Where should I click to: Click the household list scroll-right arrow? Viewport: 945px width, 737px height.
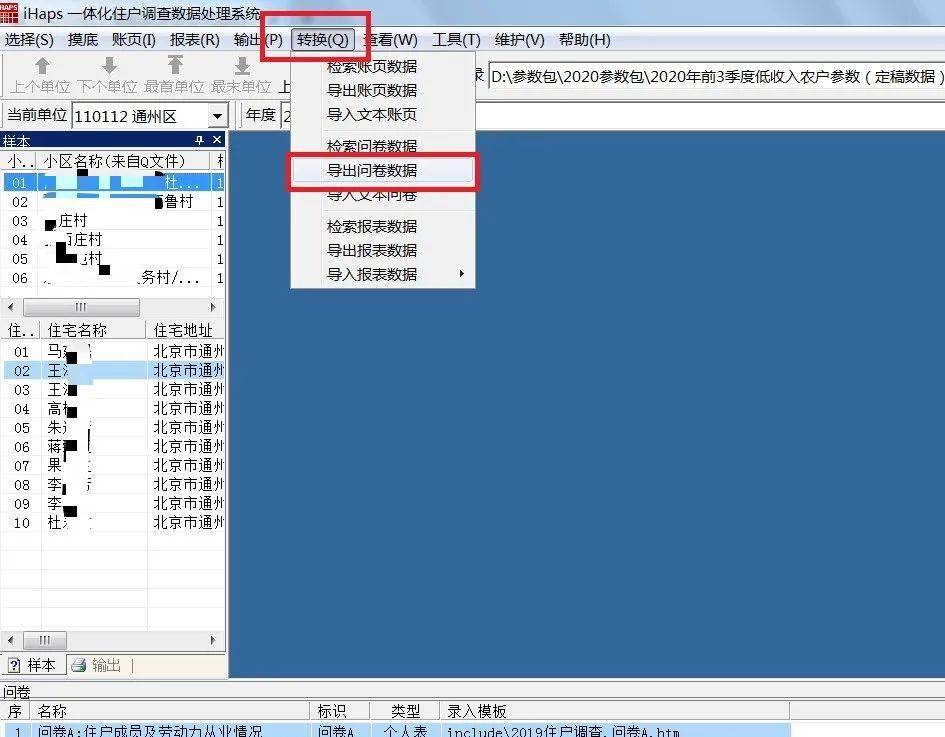[x=213, y=639]
